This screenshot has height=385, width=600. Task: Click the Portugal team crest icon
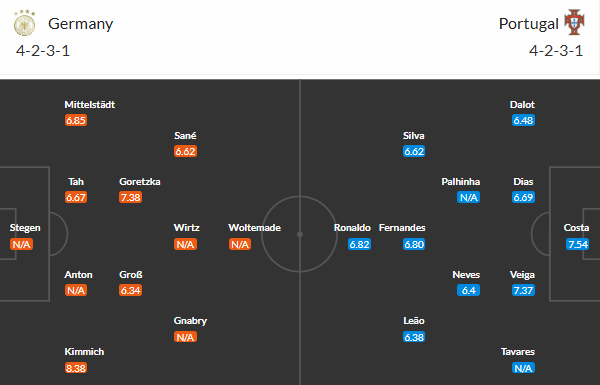(x=574, y=22)
